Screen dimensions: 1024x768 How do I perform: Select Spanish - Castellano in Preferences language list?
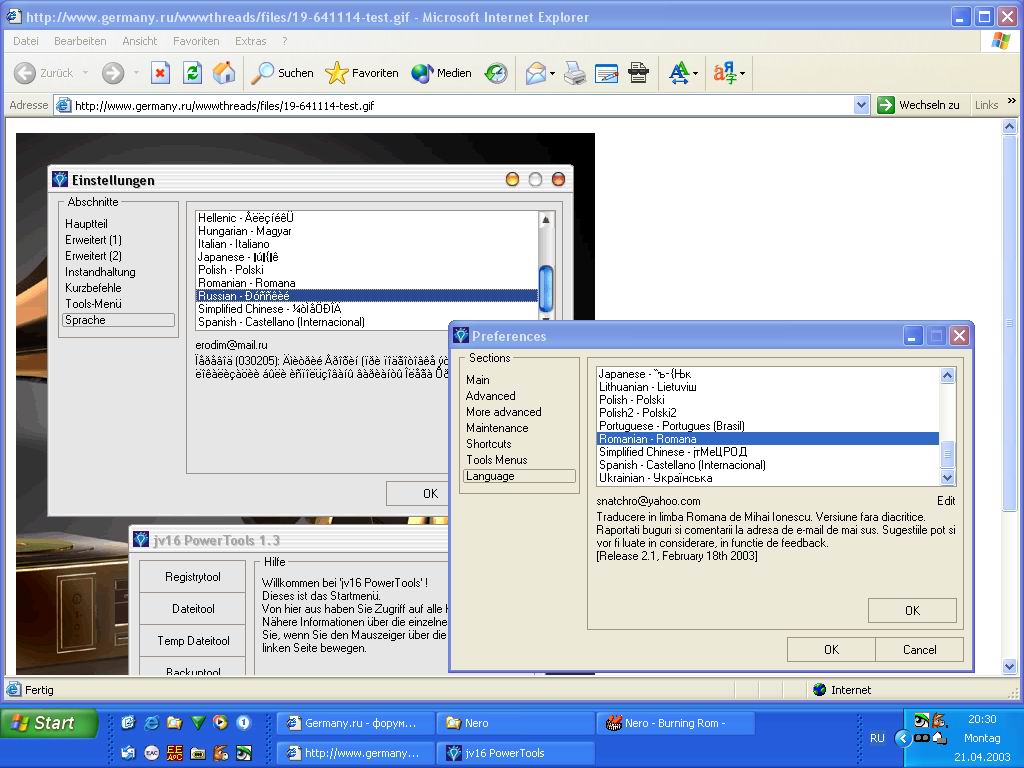(x=682, y=465)
